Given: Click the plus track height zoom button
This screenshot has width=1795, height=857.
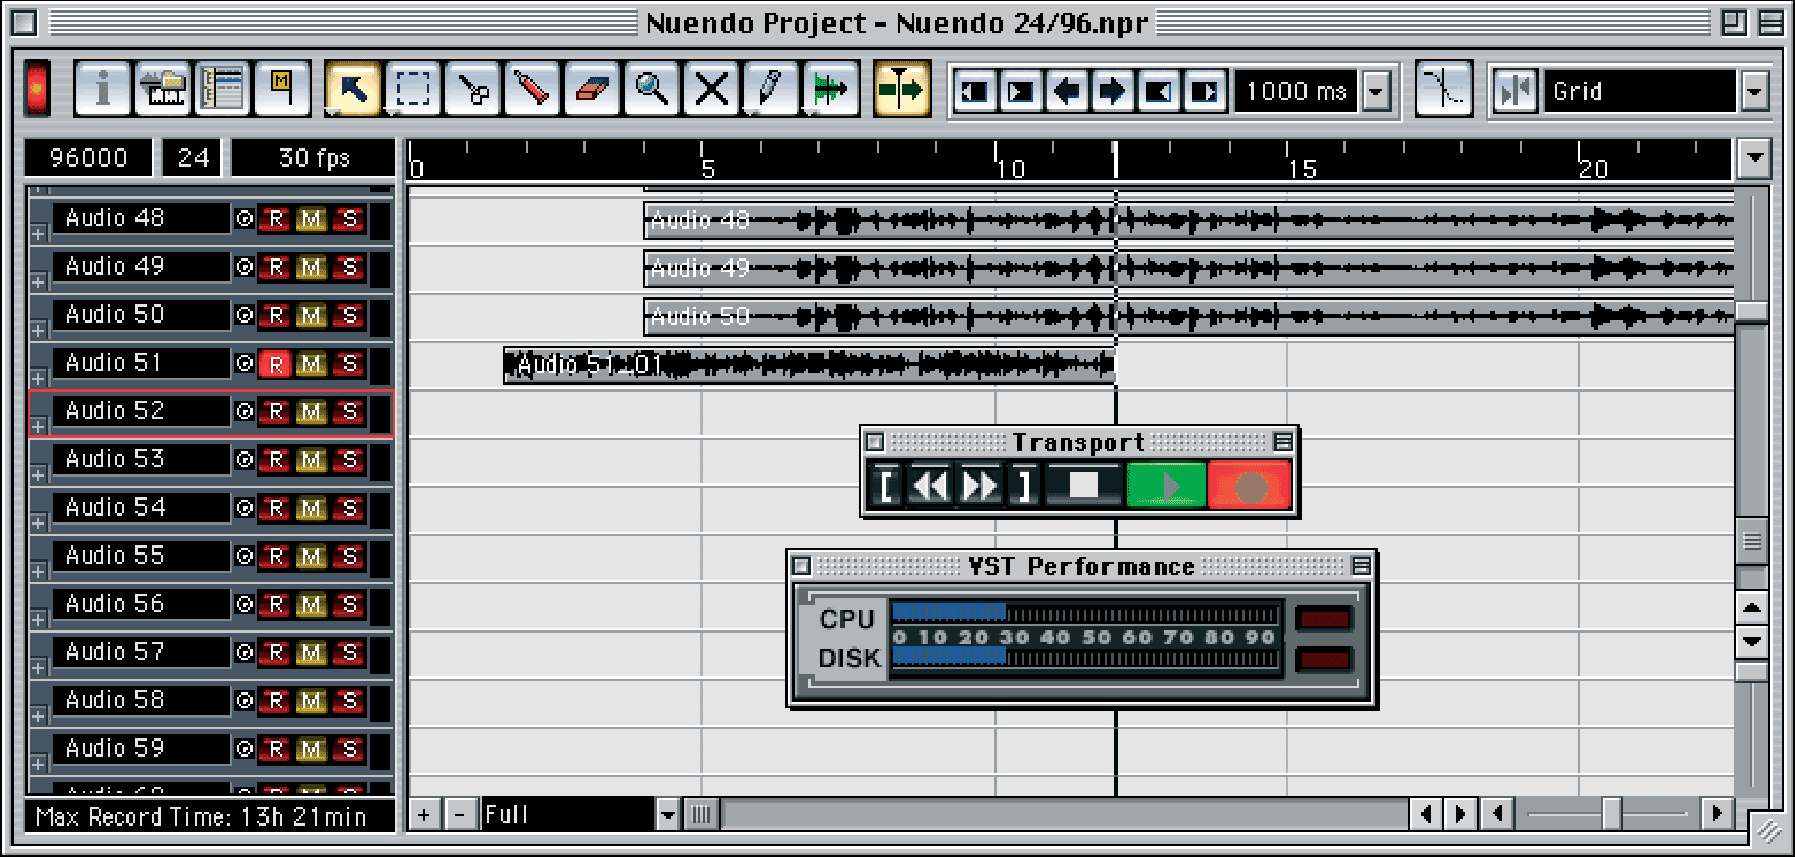Looking at the screenshot, I should 424,815.
